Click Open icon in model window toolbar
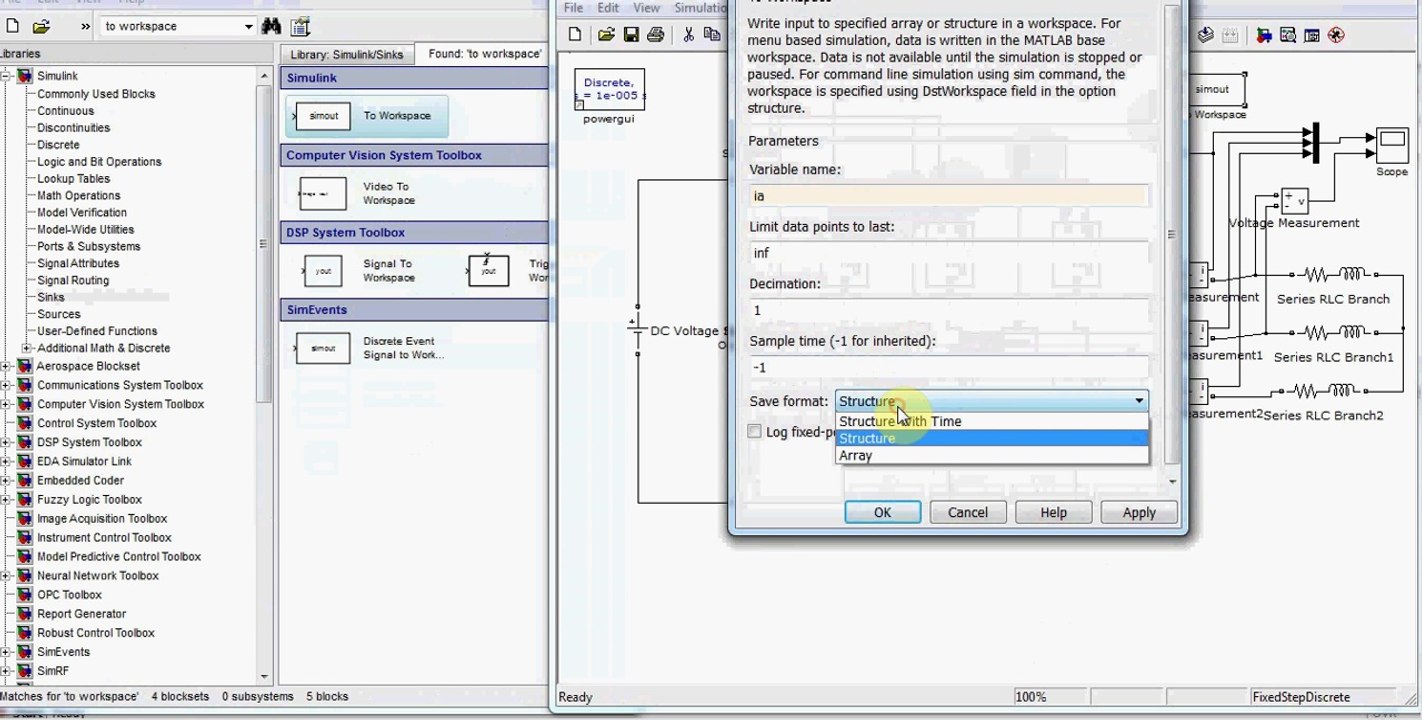Viewport: 1422px width, 720px height. point(606,35)
